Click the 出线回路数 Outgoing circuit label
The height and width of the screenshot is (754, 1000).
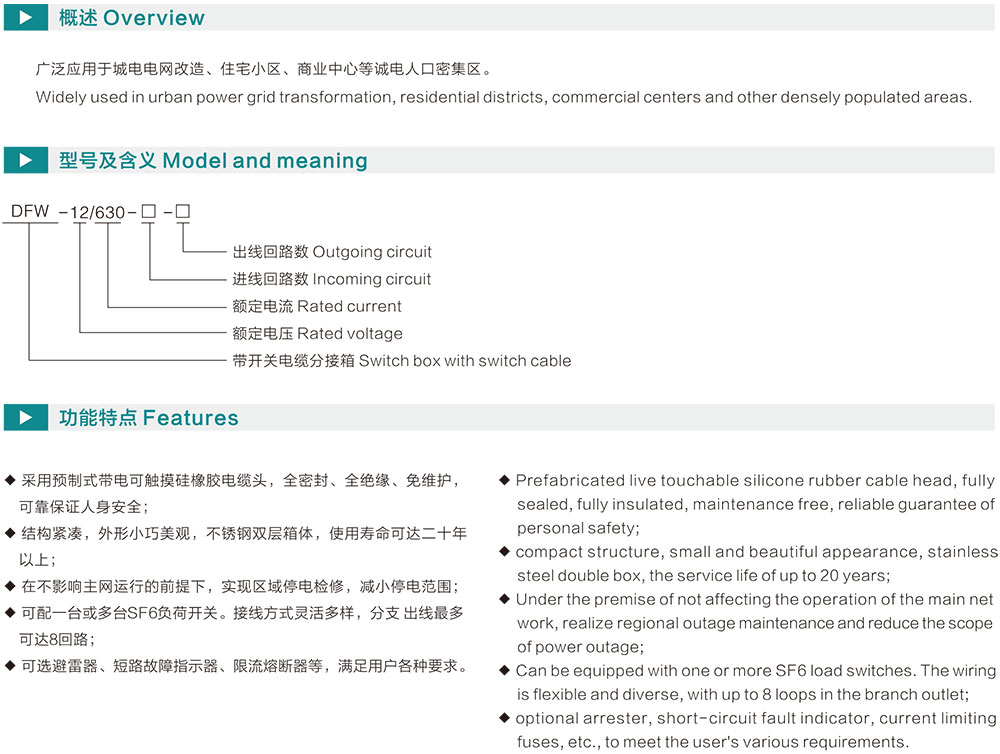coord(332,252)
